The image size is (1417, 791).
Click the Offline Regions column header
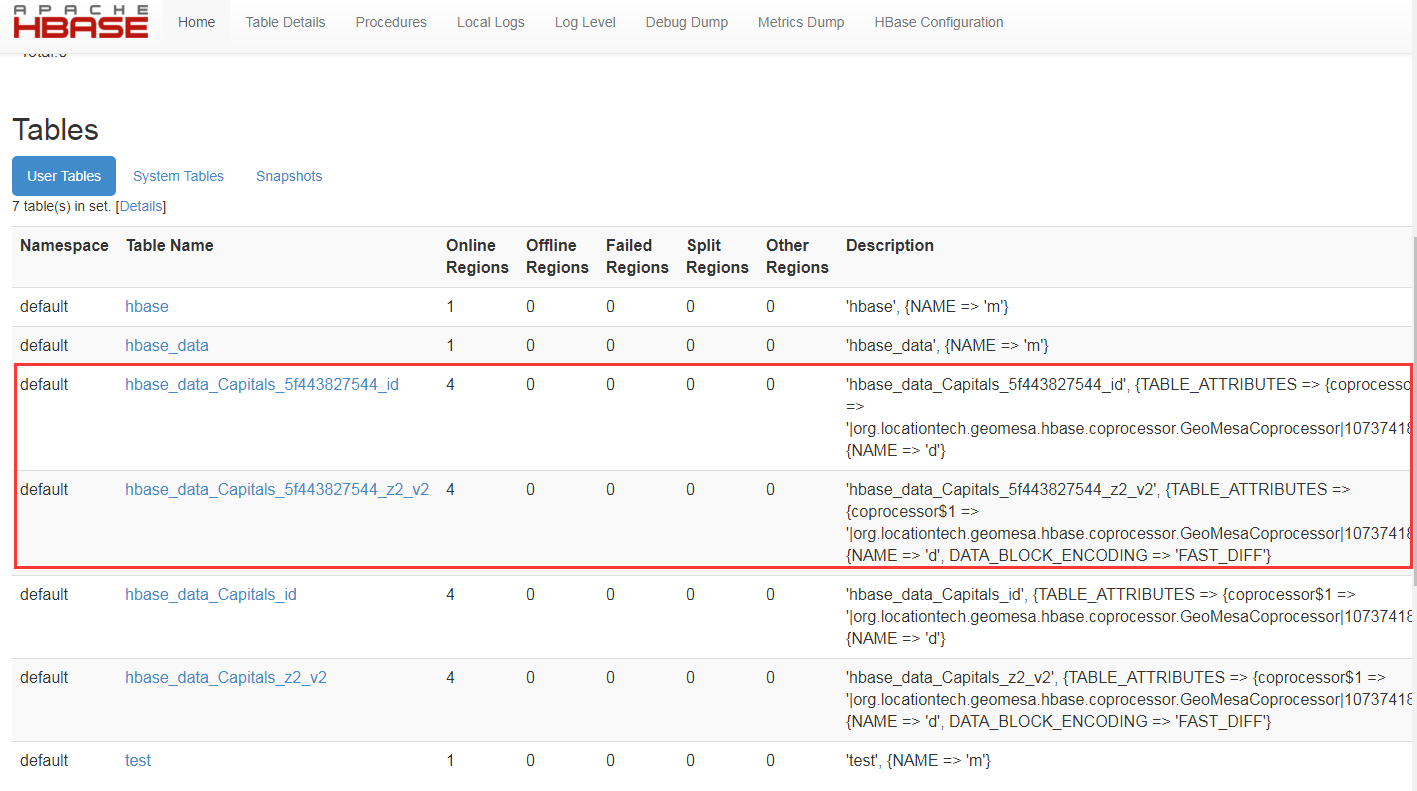(557, 256)
